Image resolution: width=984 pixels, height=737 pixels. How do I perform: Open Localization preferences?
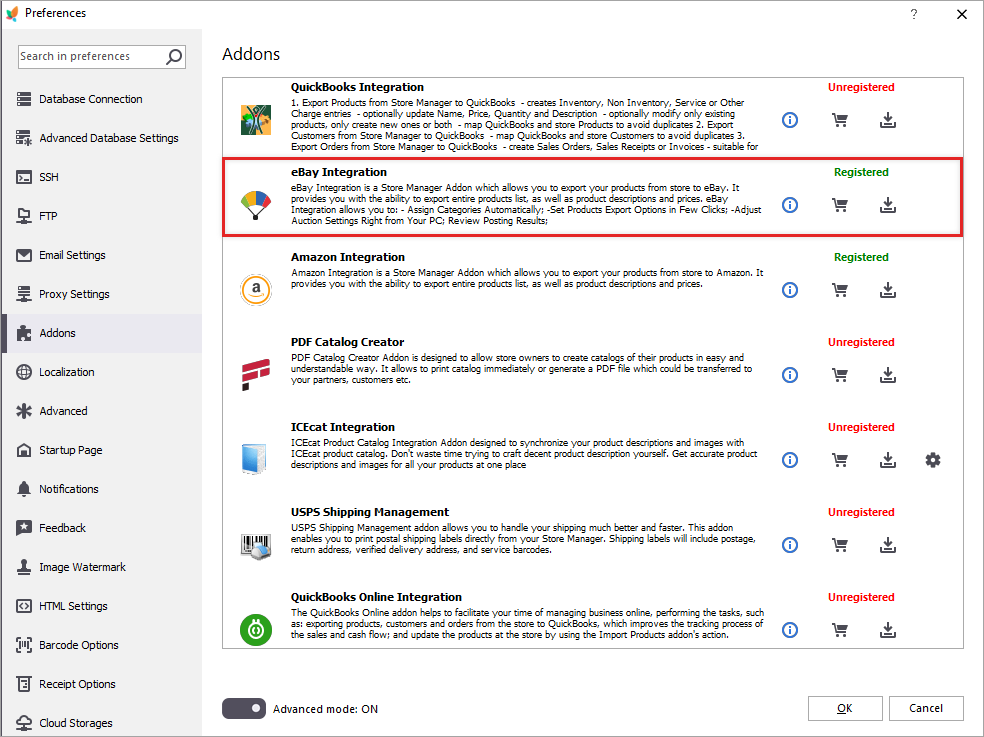tap(102, 372)
